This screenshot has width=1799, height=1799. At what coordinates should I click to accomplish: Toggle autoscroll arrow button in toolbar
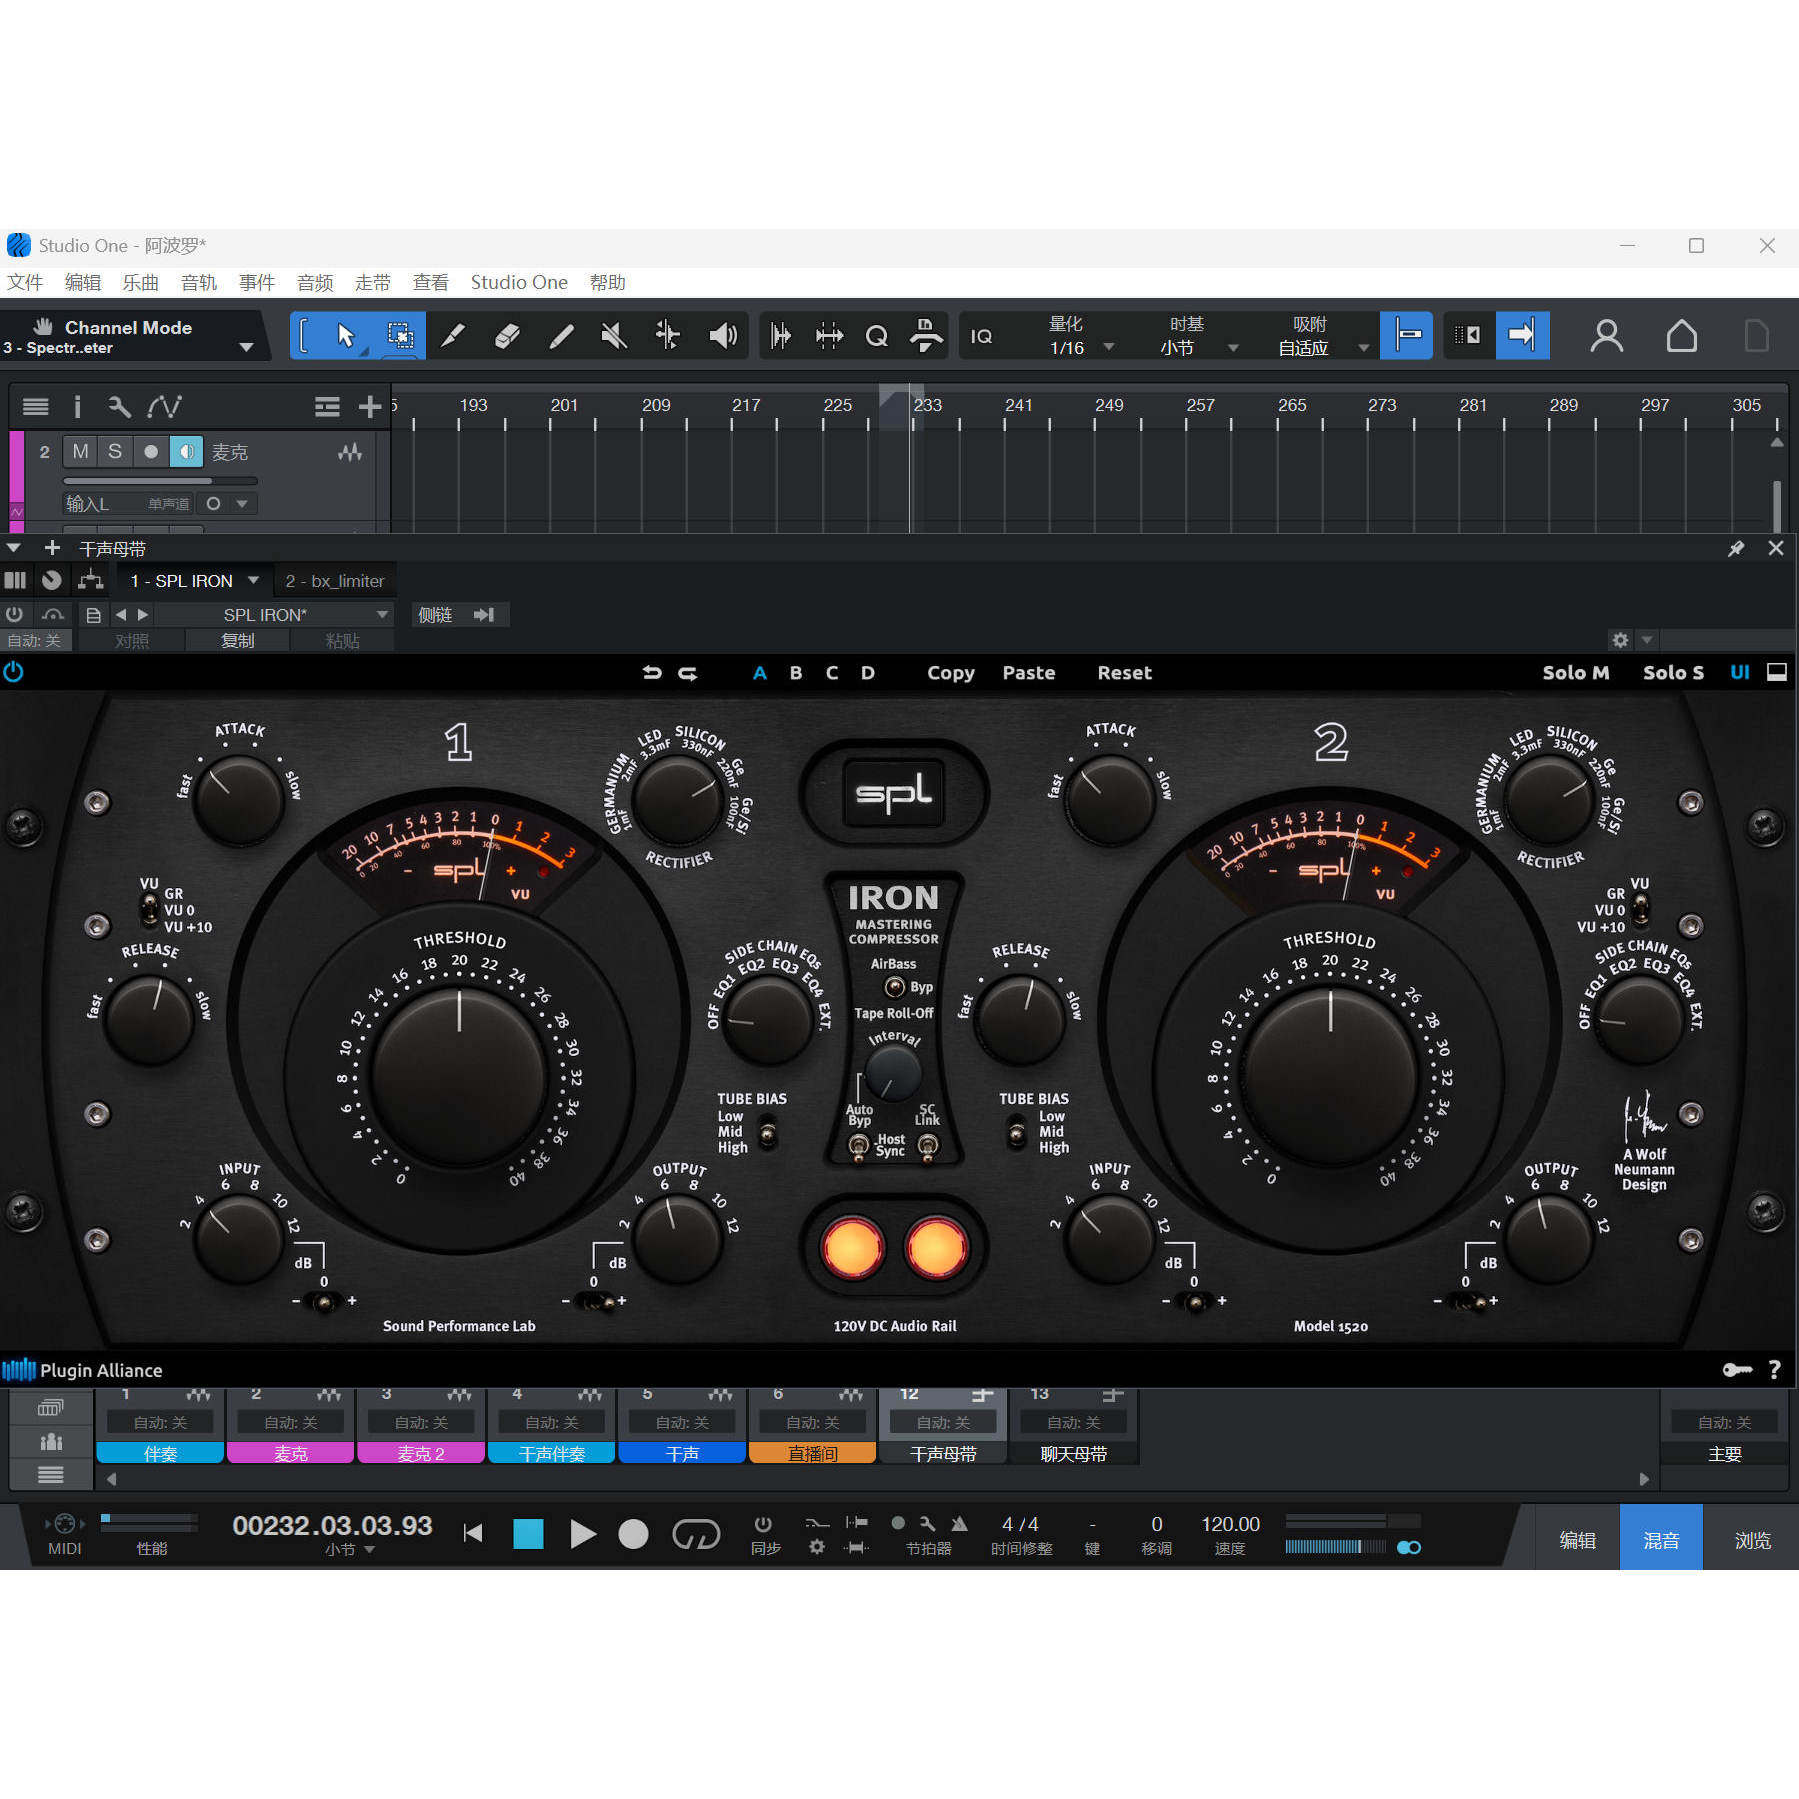click(x=1521, y=335)
